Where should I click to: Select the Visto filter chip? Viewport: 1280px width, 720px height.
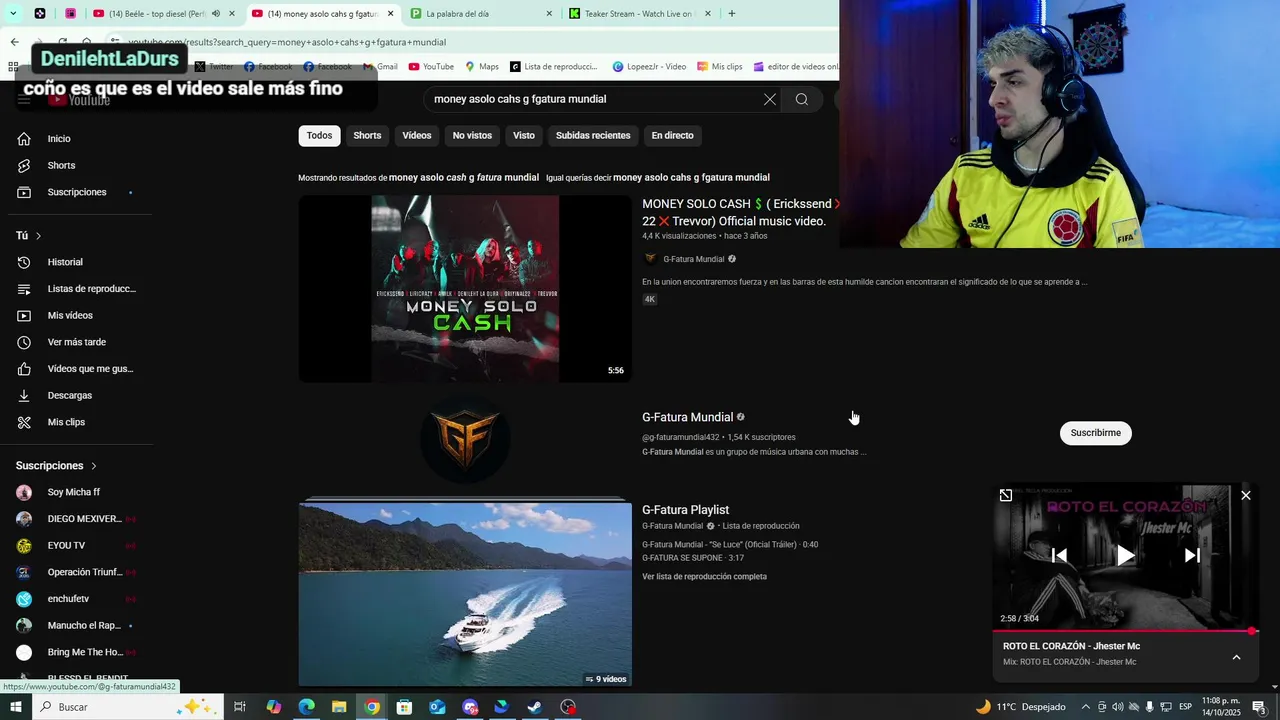click(524, 135)
